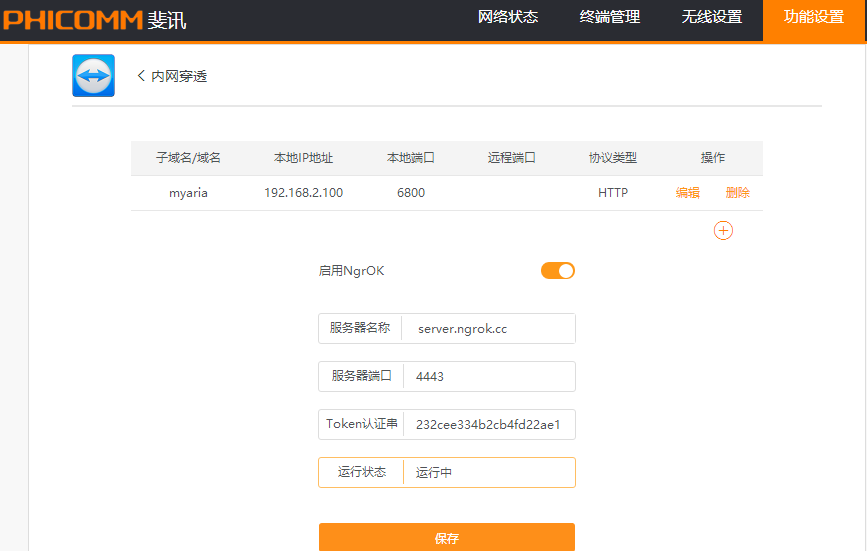Click the 本地IP地址 column header

[x=304, y=158]
